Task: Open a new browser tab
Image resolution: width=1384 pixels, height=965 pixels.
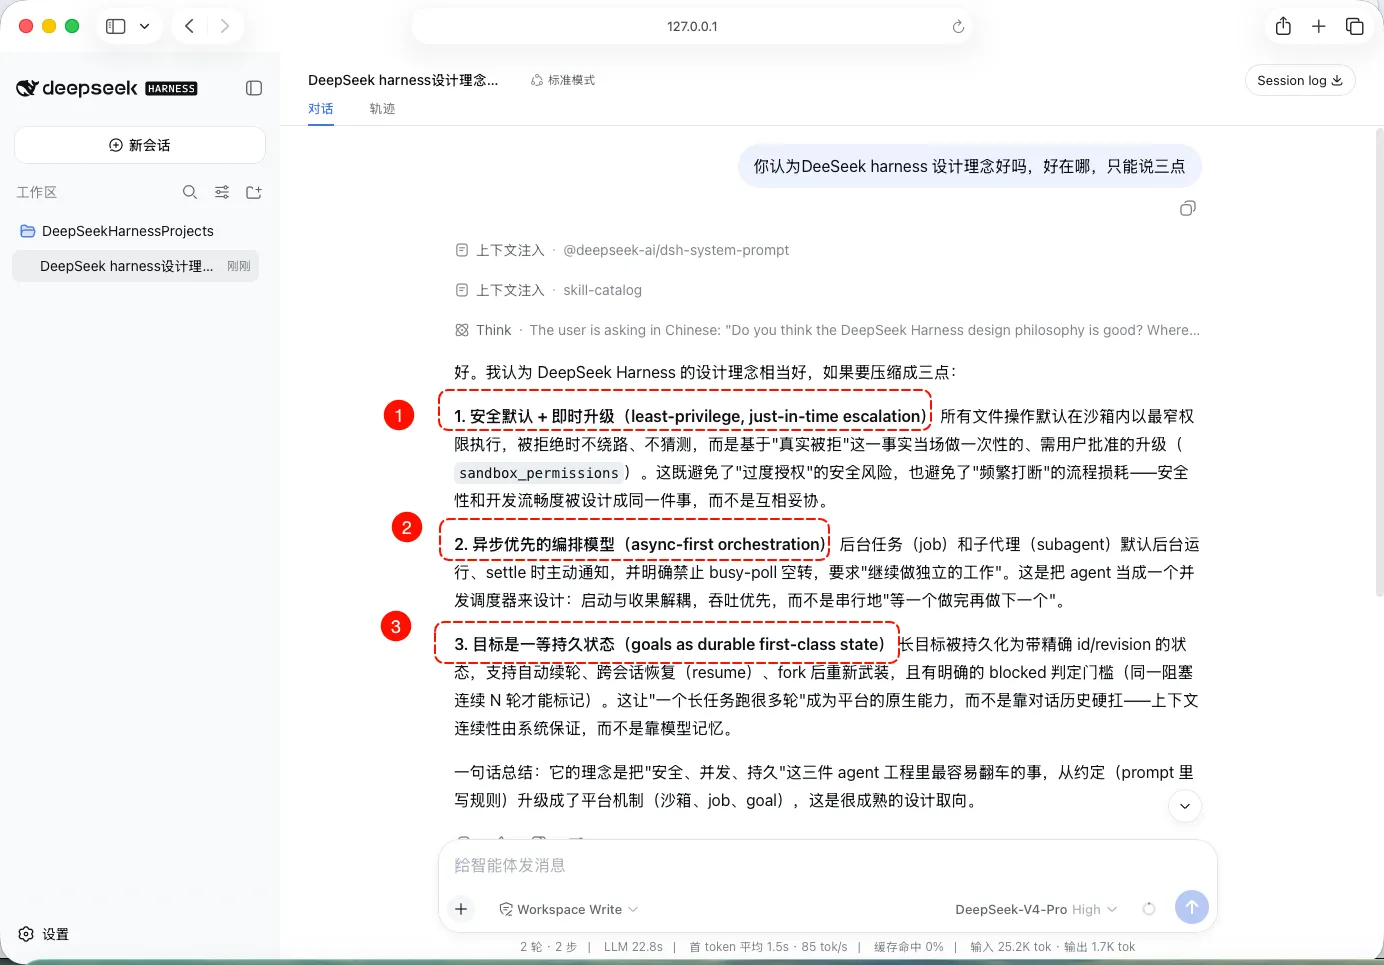Action: click(x=1319, y=26)
